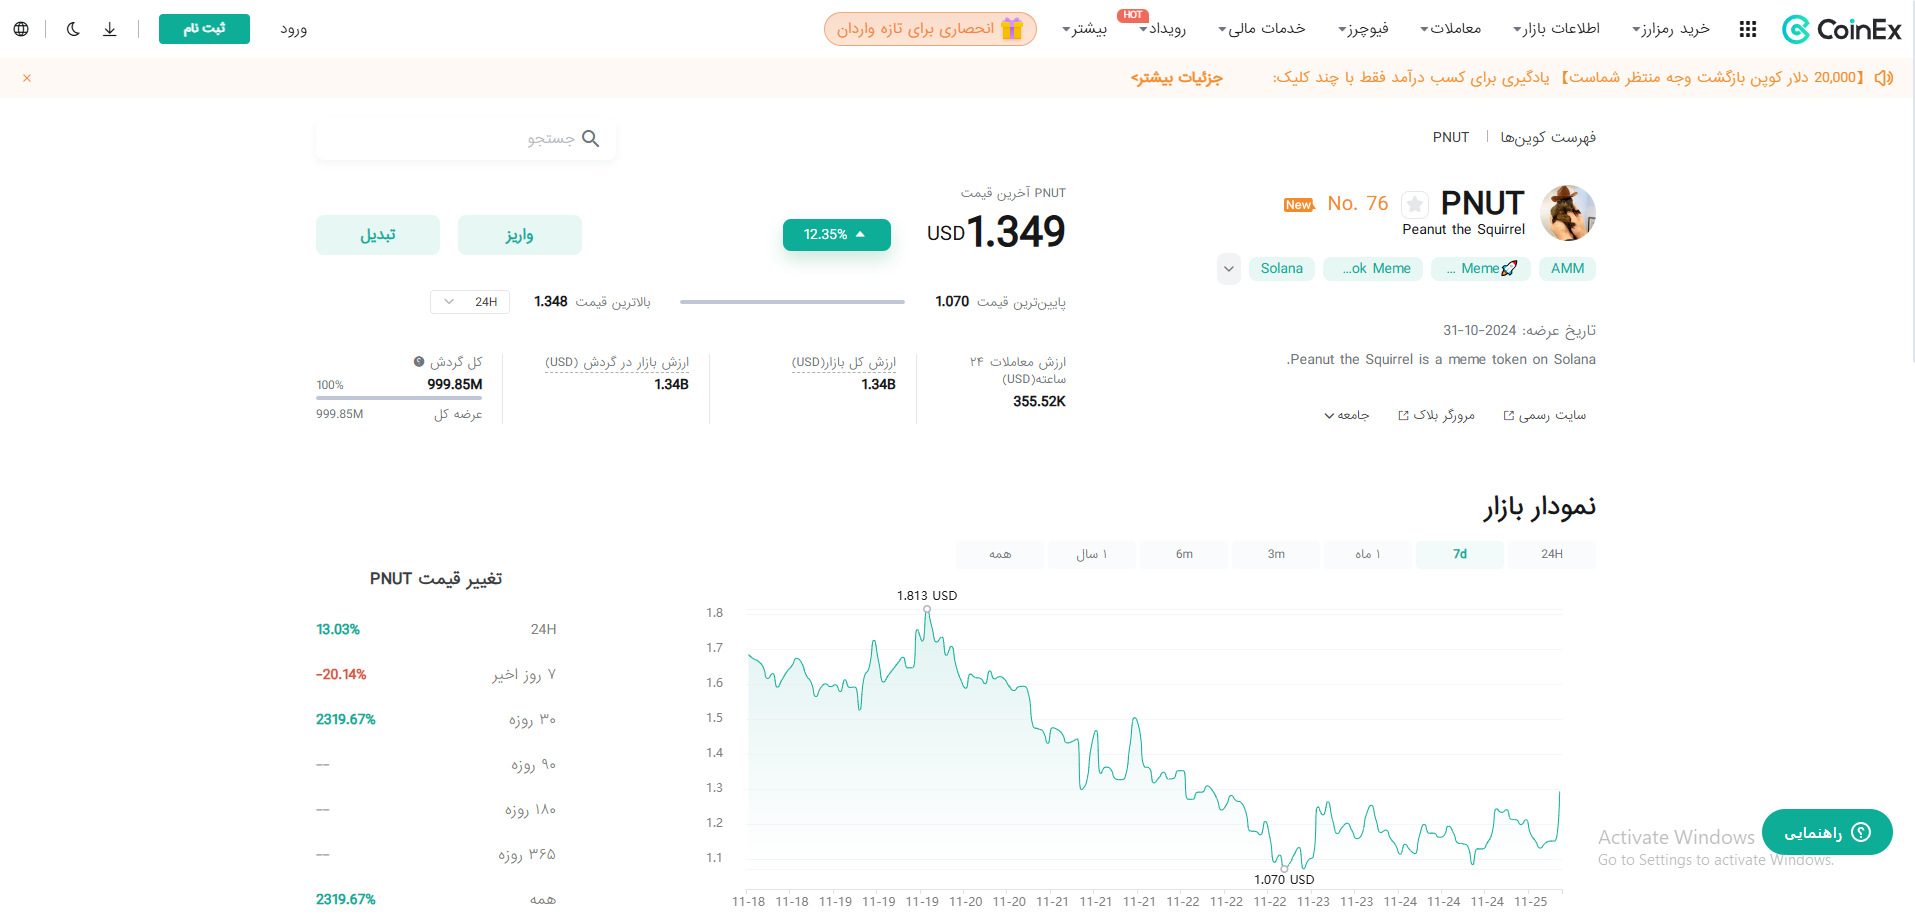Select the 3m chart tab
The width and height of the screenshot is (1915, 917).
(1276, 554)
